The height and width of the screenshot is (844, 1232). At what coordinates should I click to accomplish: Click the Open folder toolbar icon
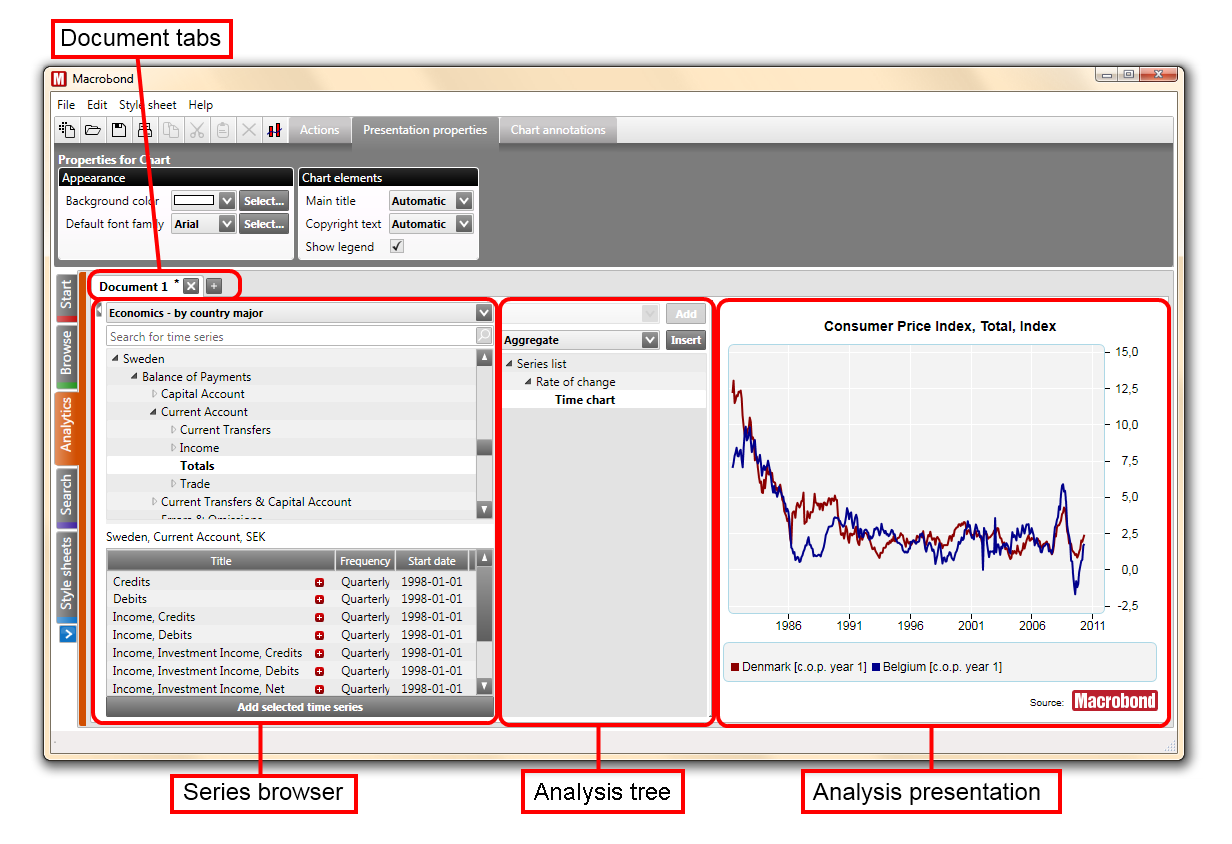click(x=92, y=130)
